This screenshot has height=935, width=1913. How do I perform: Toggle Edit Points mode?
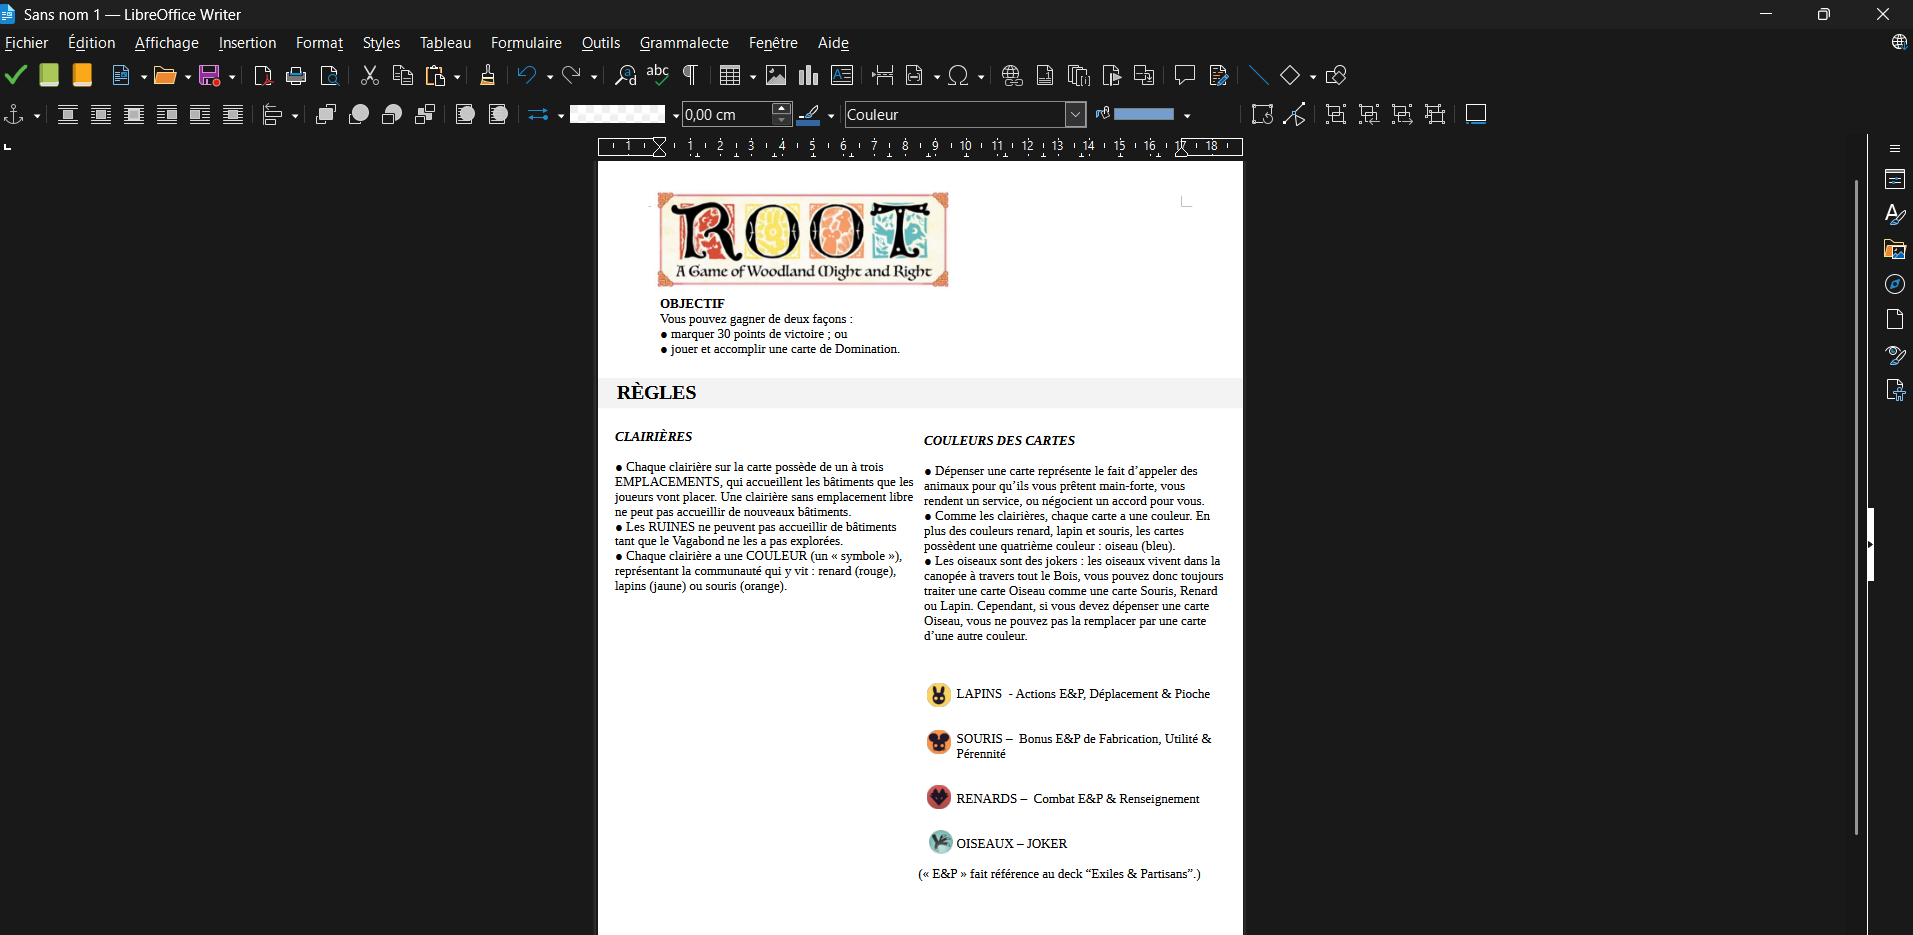tap(1295, 115)
